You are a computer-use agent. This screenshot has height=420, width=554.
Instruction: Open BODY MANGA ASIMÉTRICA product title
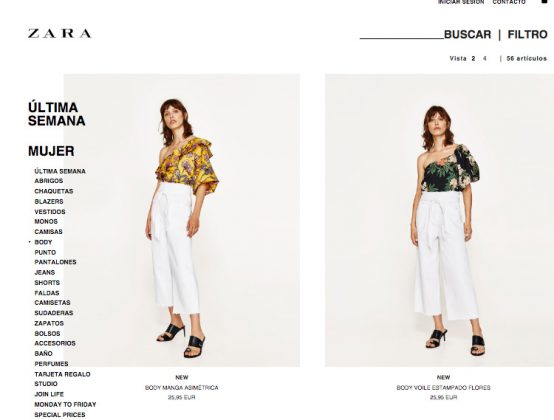coord(182,388)
